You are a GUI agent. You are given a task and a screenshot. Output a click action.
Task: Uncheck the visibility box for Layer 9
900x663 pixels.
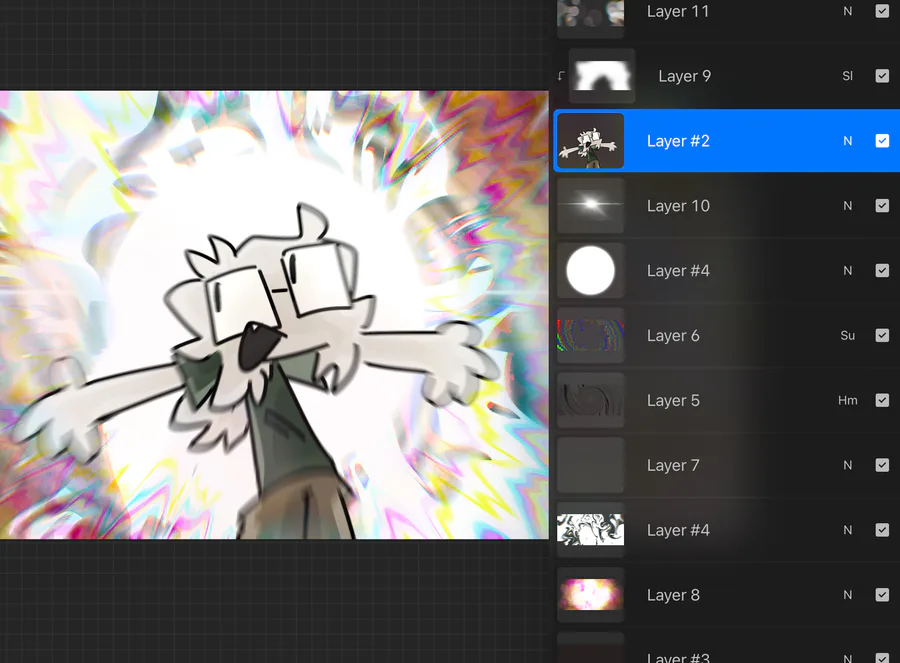coord(882,76)
